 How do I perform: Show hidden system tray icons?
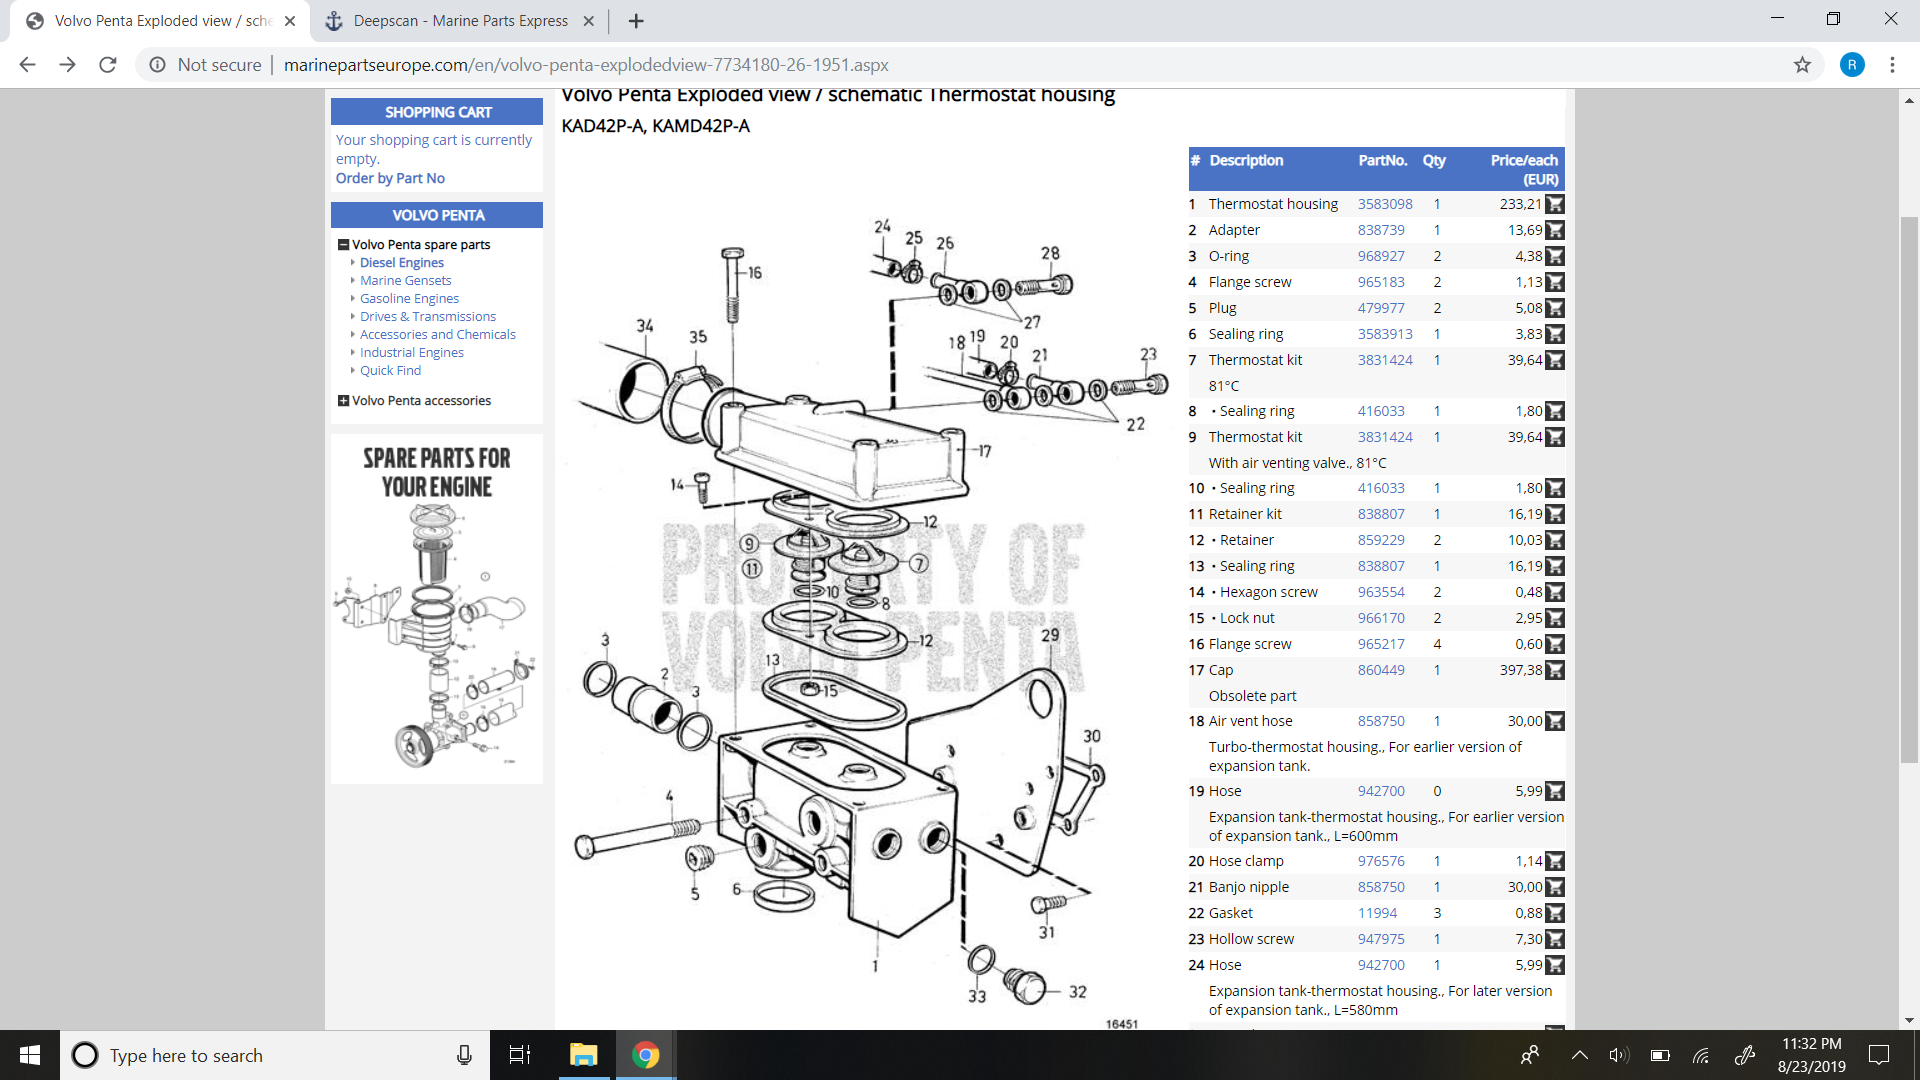1580,1055
